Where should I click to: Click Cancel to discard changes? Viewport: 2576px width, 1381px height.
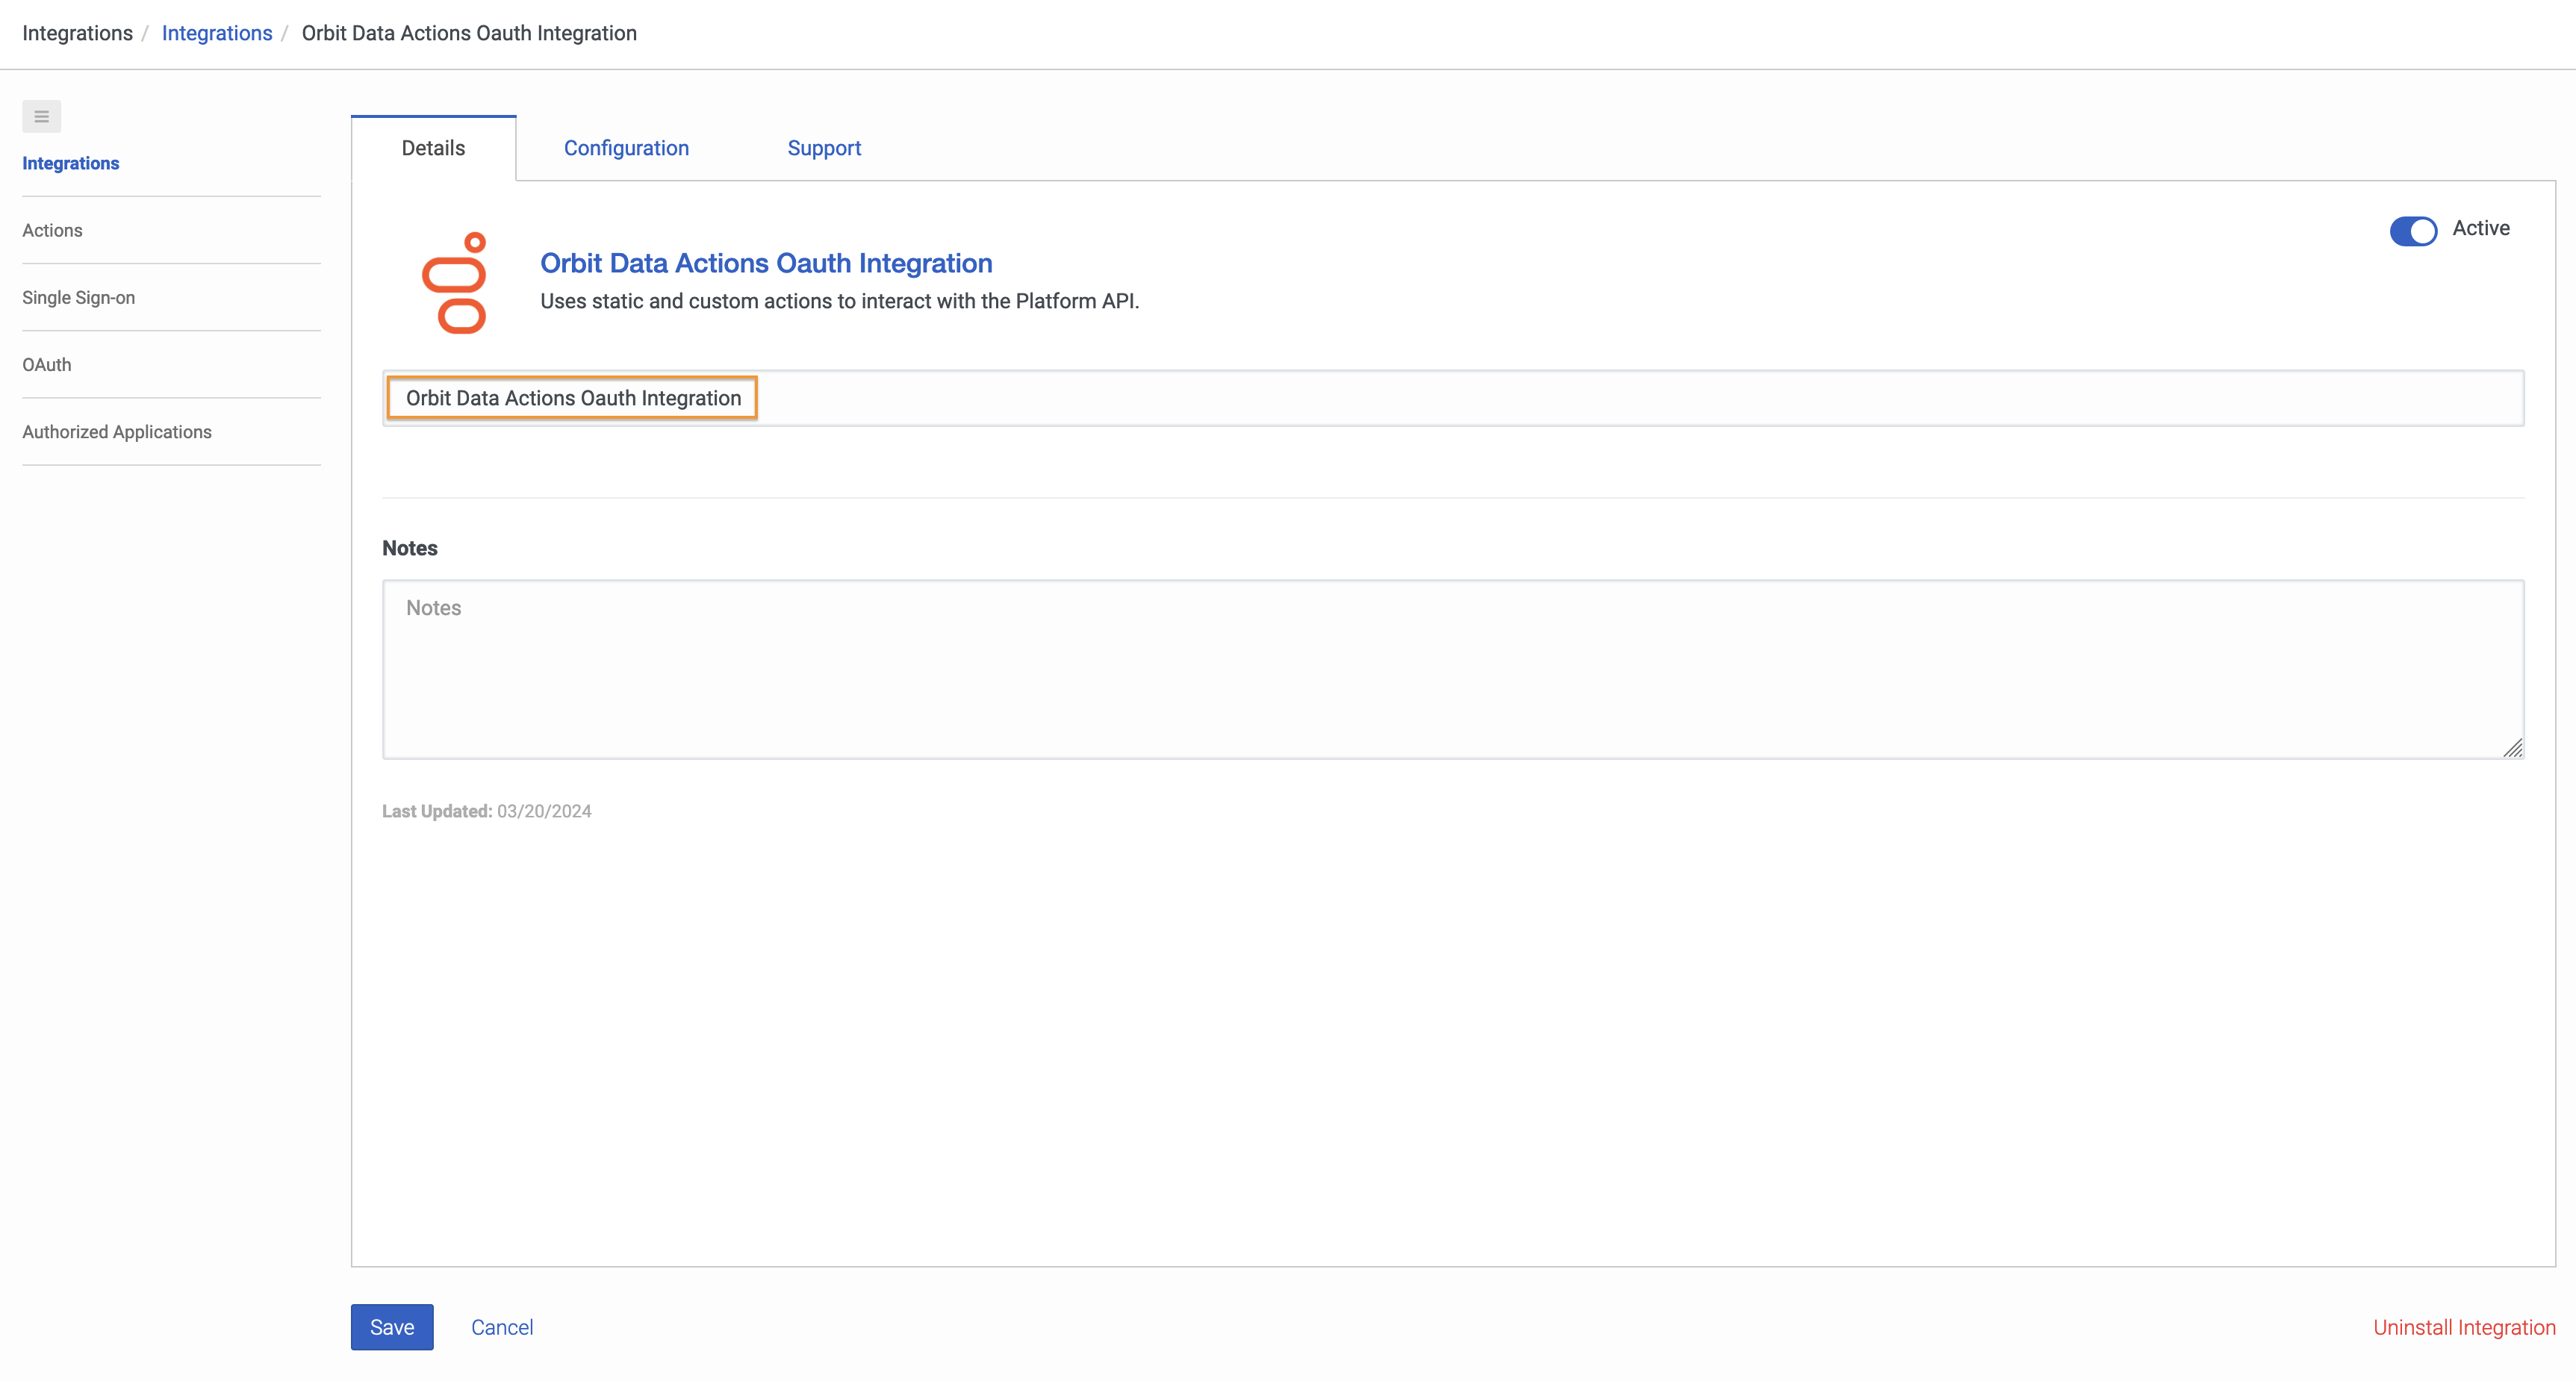coord(502,1327)
